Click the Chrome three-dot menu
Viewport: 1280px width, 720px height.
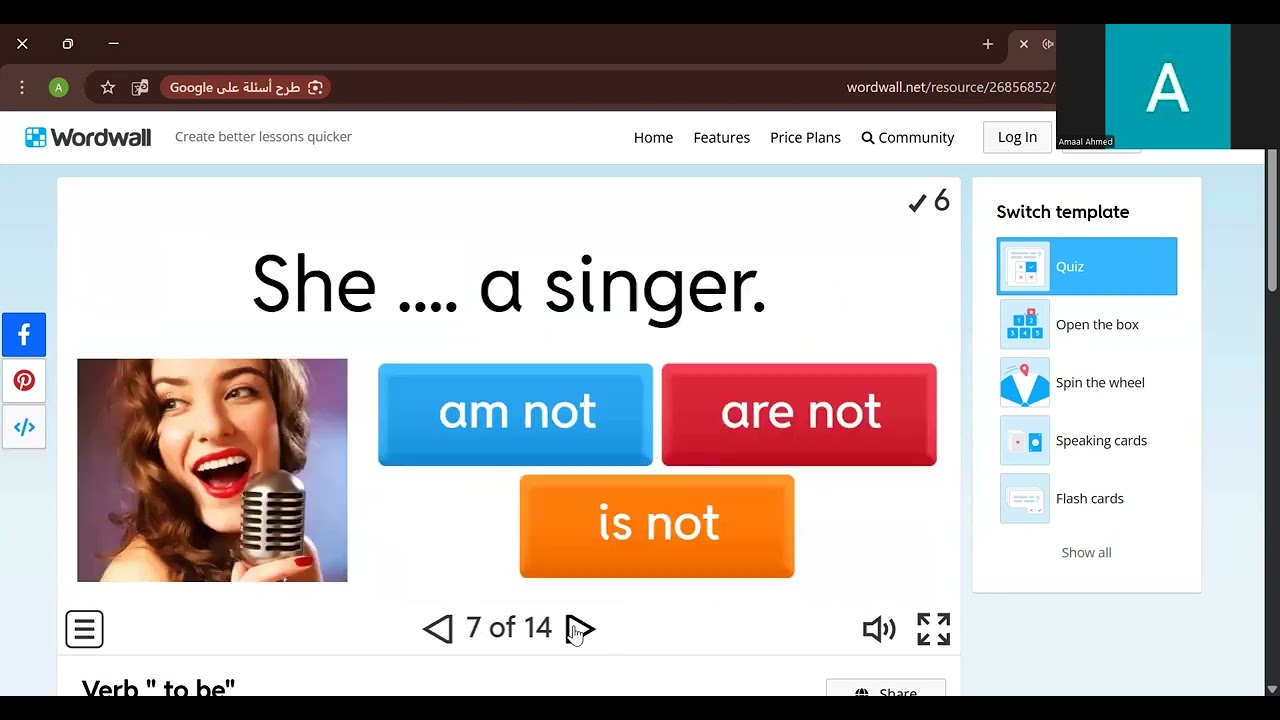coord(22,88)
